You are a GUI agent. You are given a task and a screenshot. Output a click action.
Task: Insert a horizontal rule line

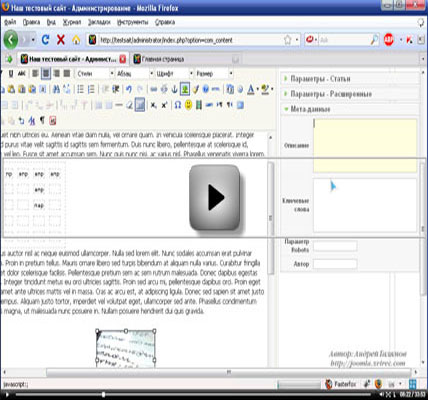(x=119, y=105)
